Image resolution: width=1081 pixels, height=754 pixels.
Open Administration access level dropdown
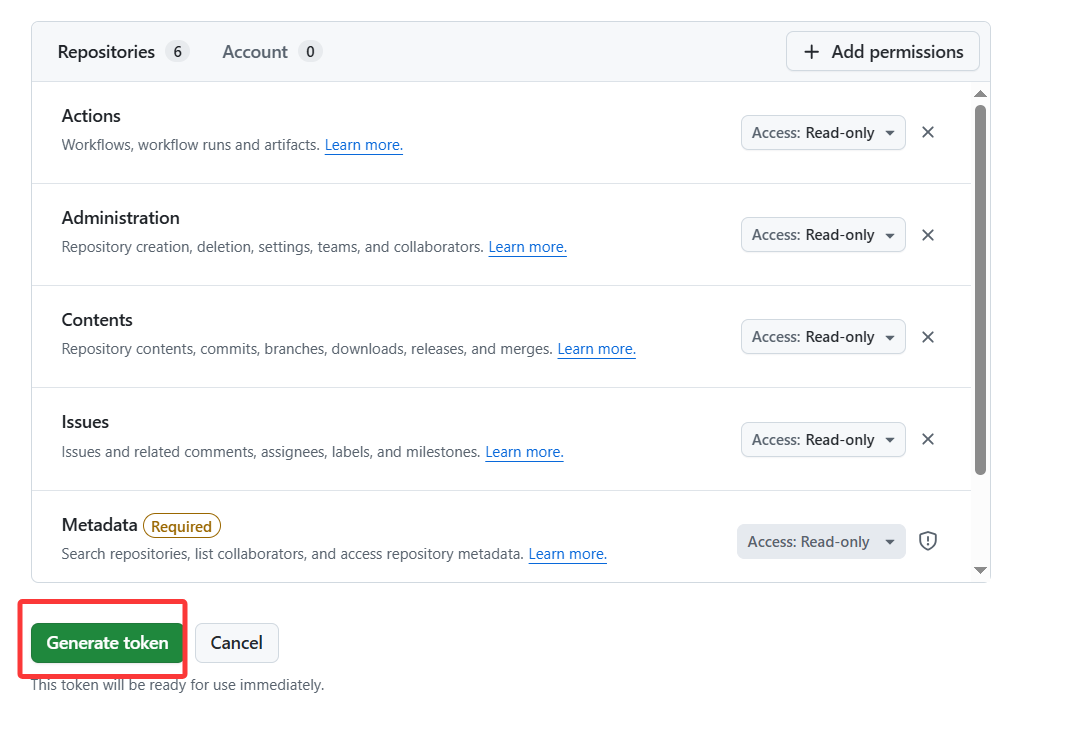(x=823, y=235)
